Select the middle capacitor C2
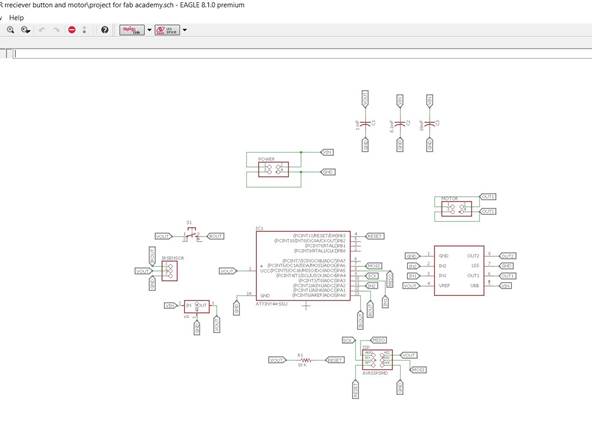This screenshot has height=426, width=592. click(x=400, y=123)
